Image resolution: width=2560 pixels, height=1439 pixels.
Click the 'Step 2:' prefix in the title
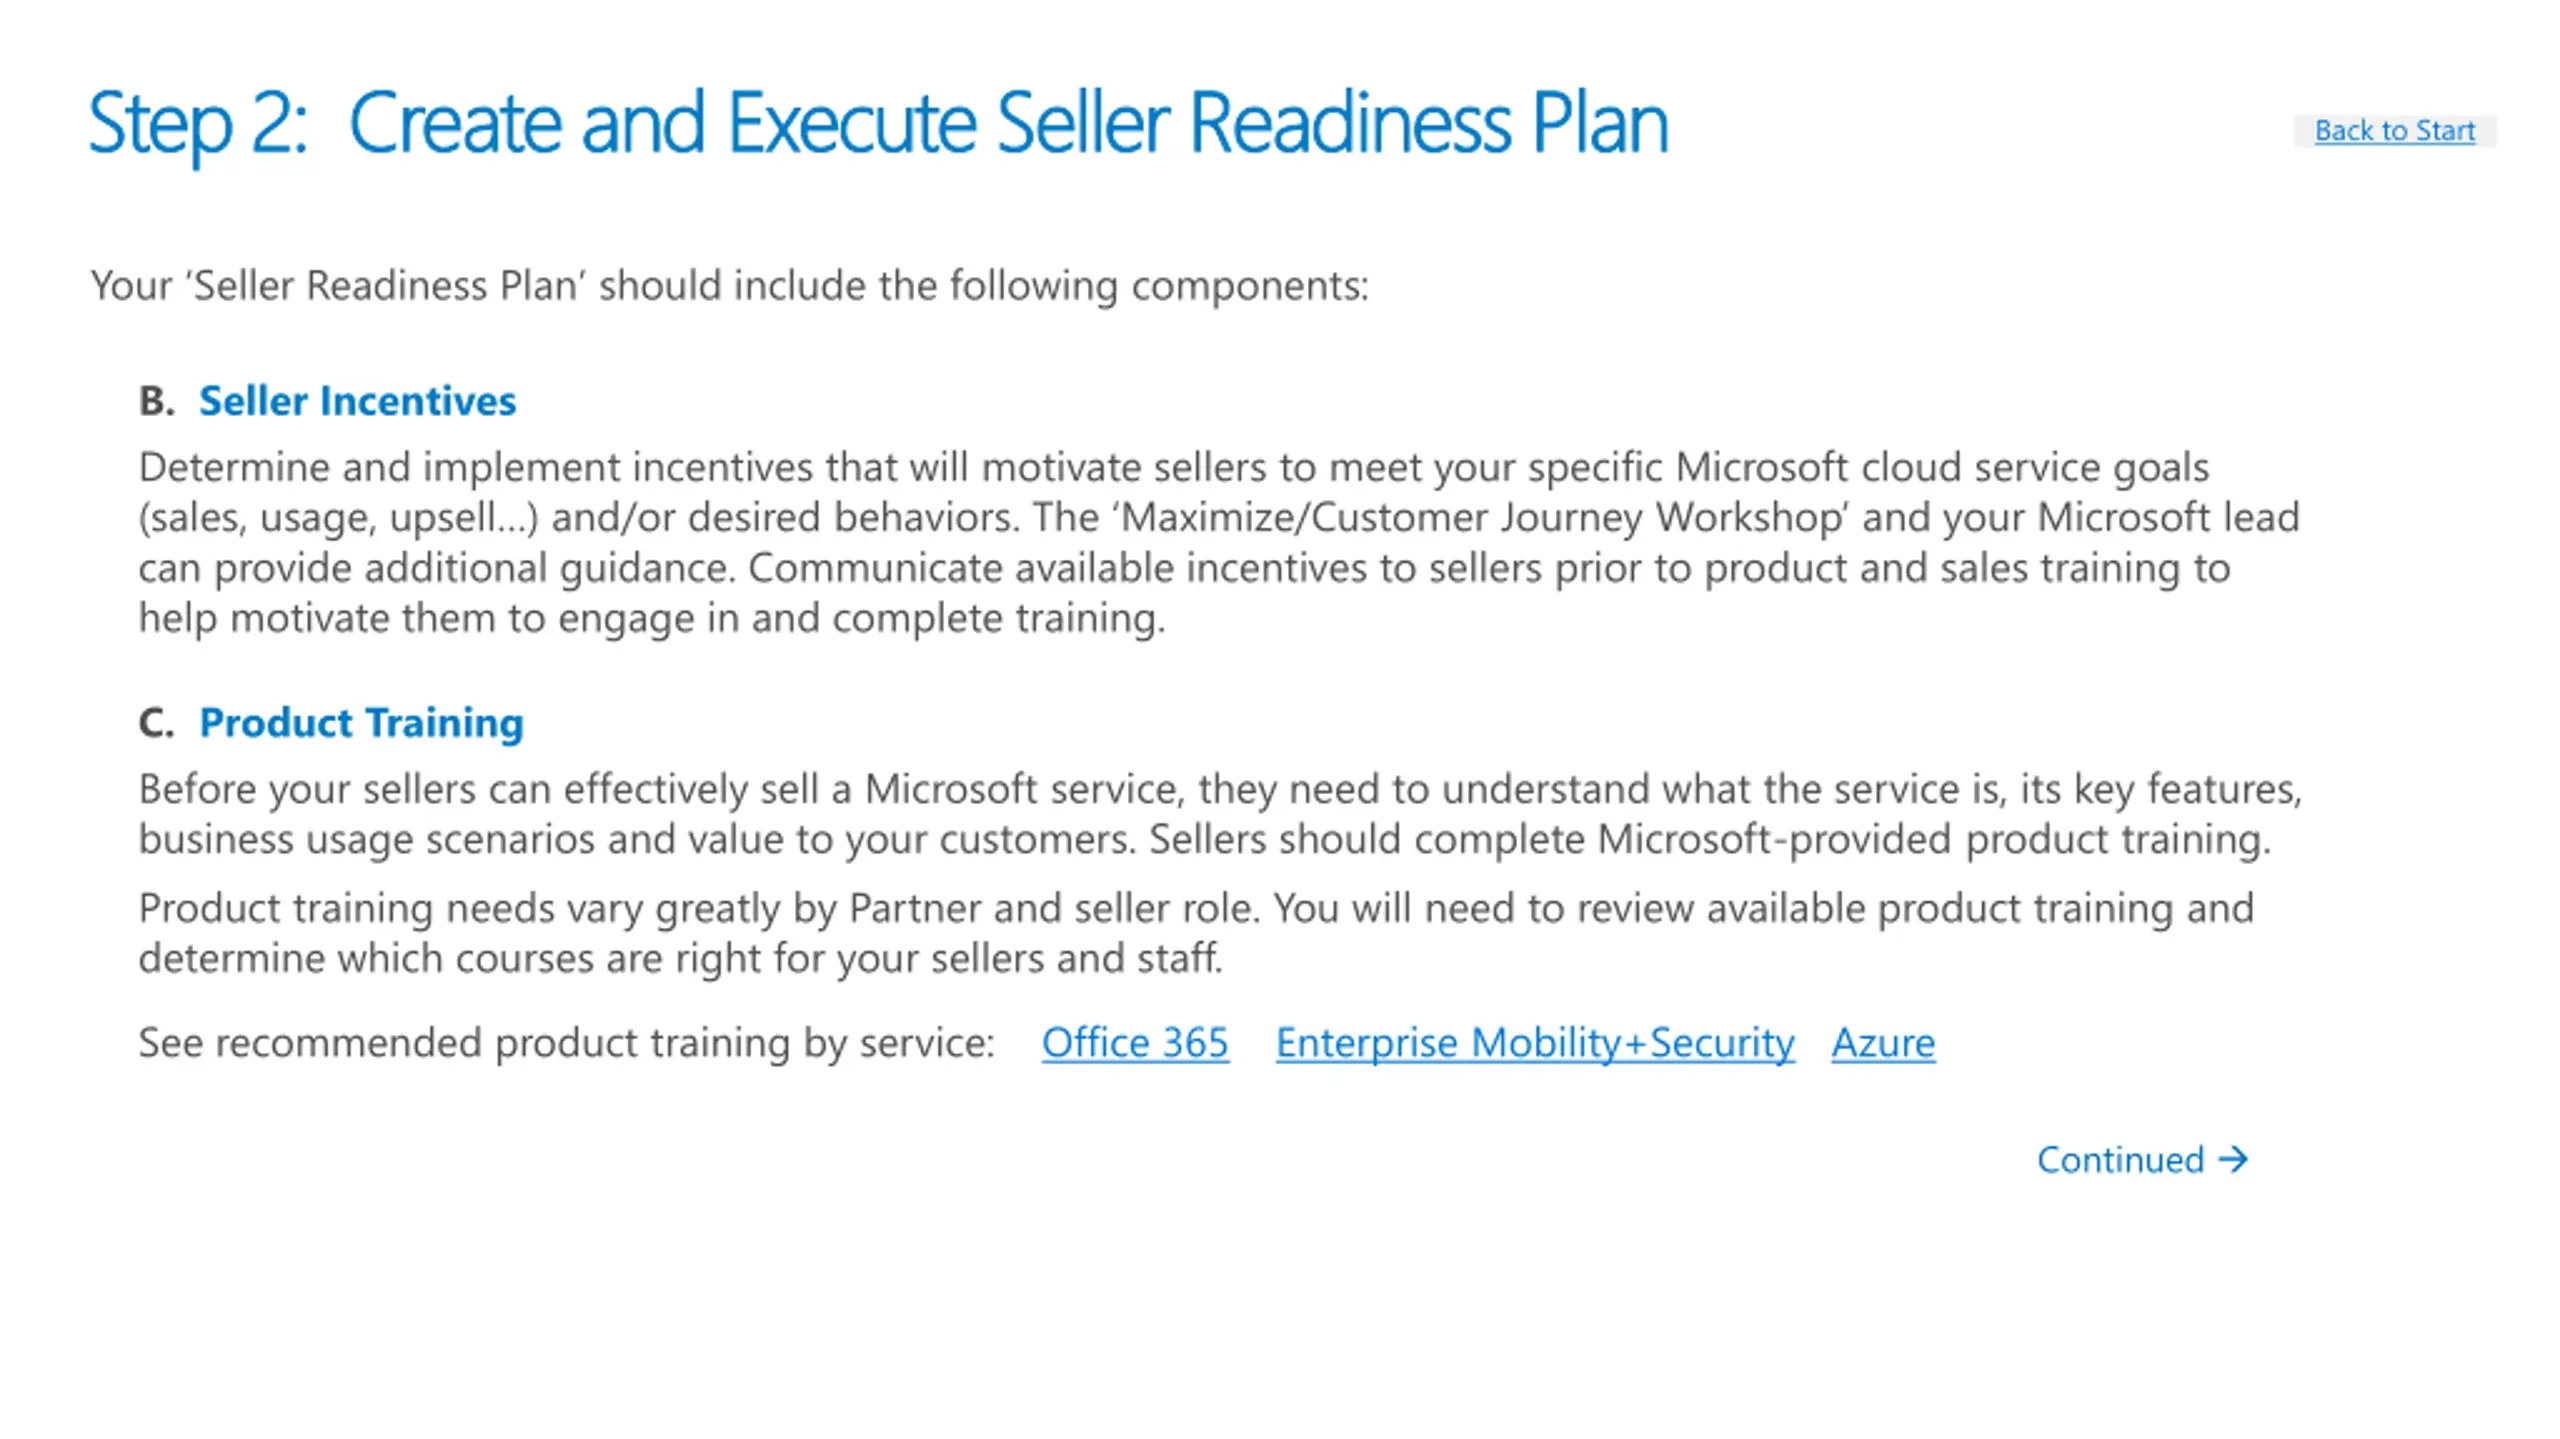tap(198, 125)
